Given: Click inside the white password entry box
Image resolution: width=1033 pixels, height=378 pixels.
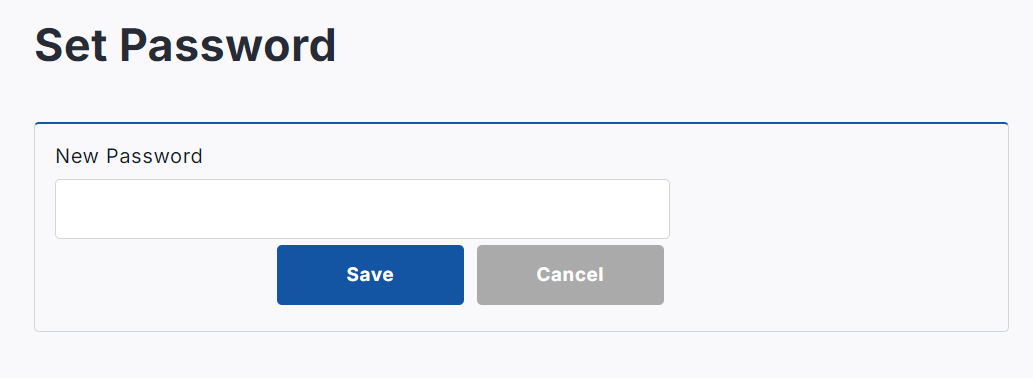Looking at the screenshot, I should [362, 209].
